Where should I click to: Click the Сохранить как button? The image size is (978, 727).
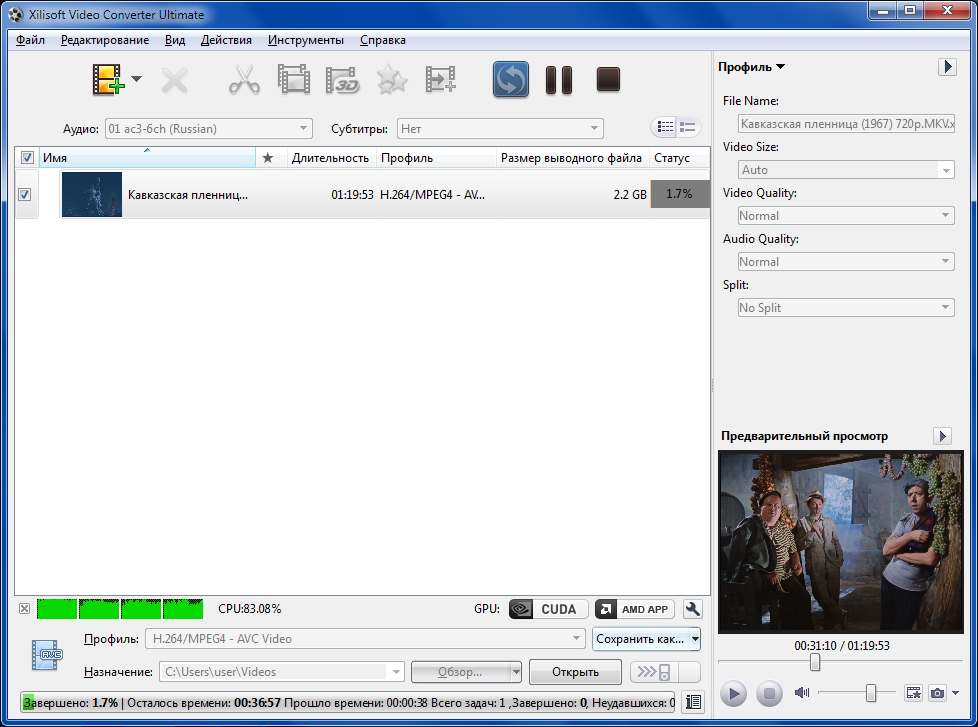coord(640,639)
